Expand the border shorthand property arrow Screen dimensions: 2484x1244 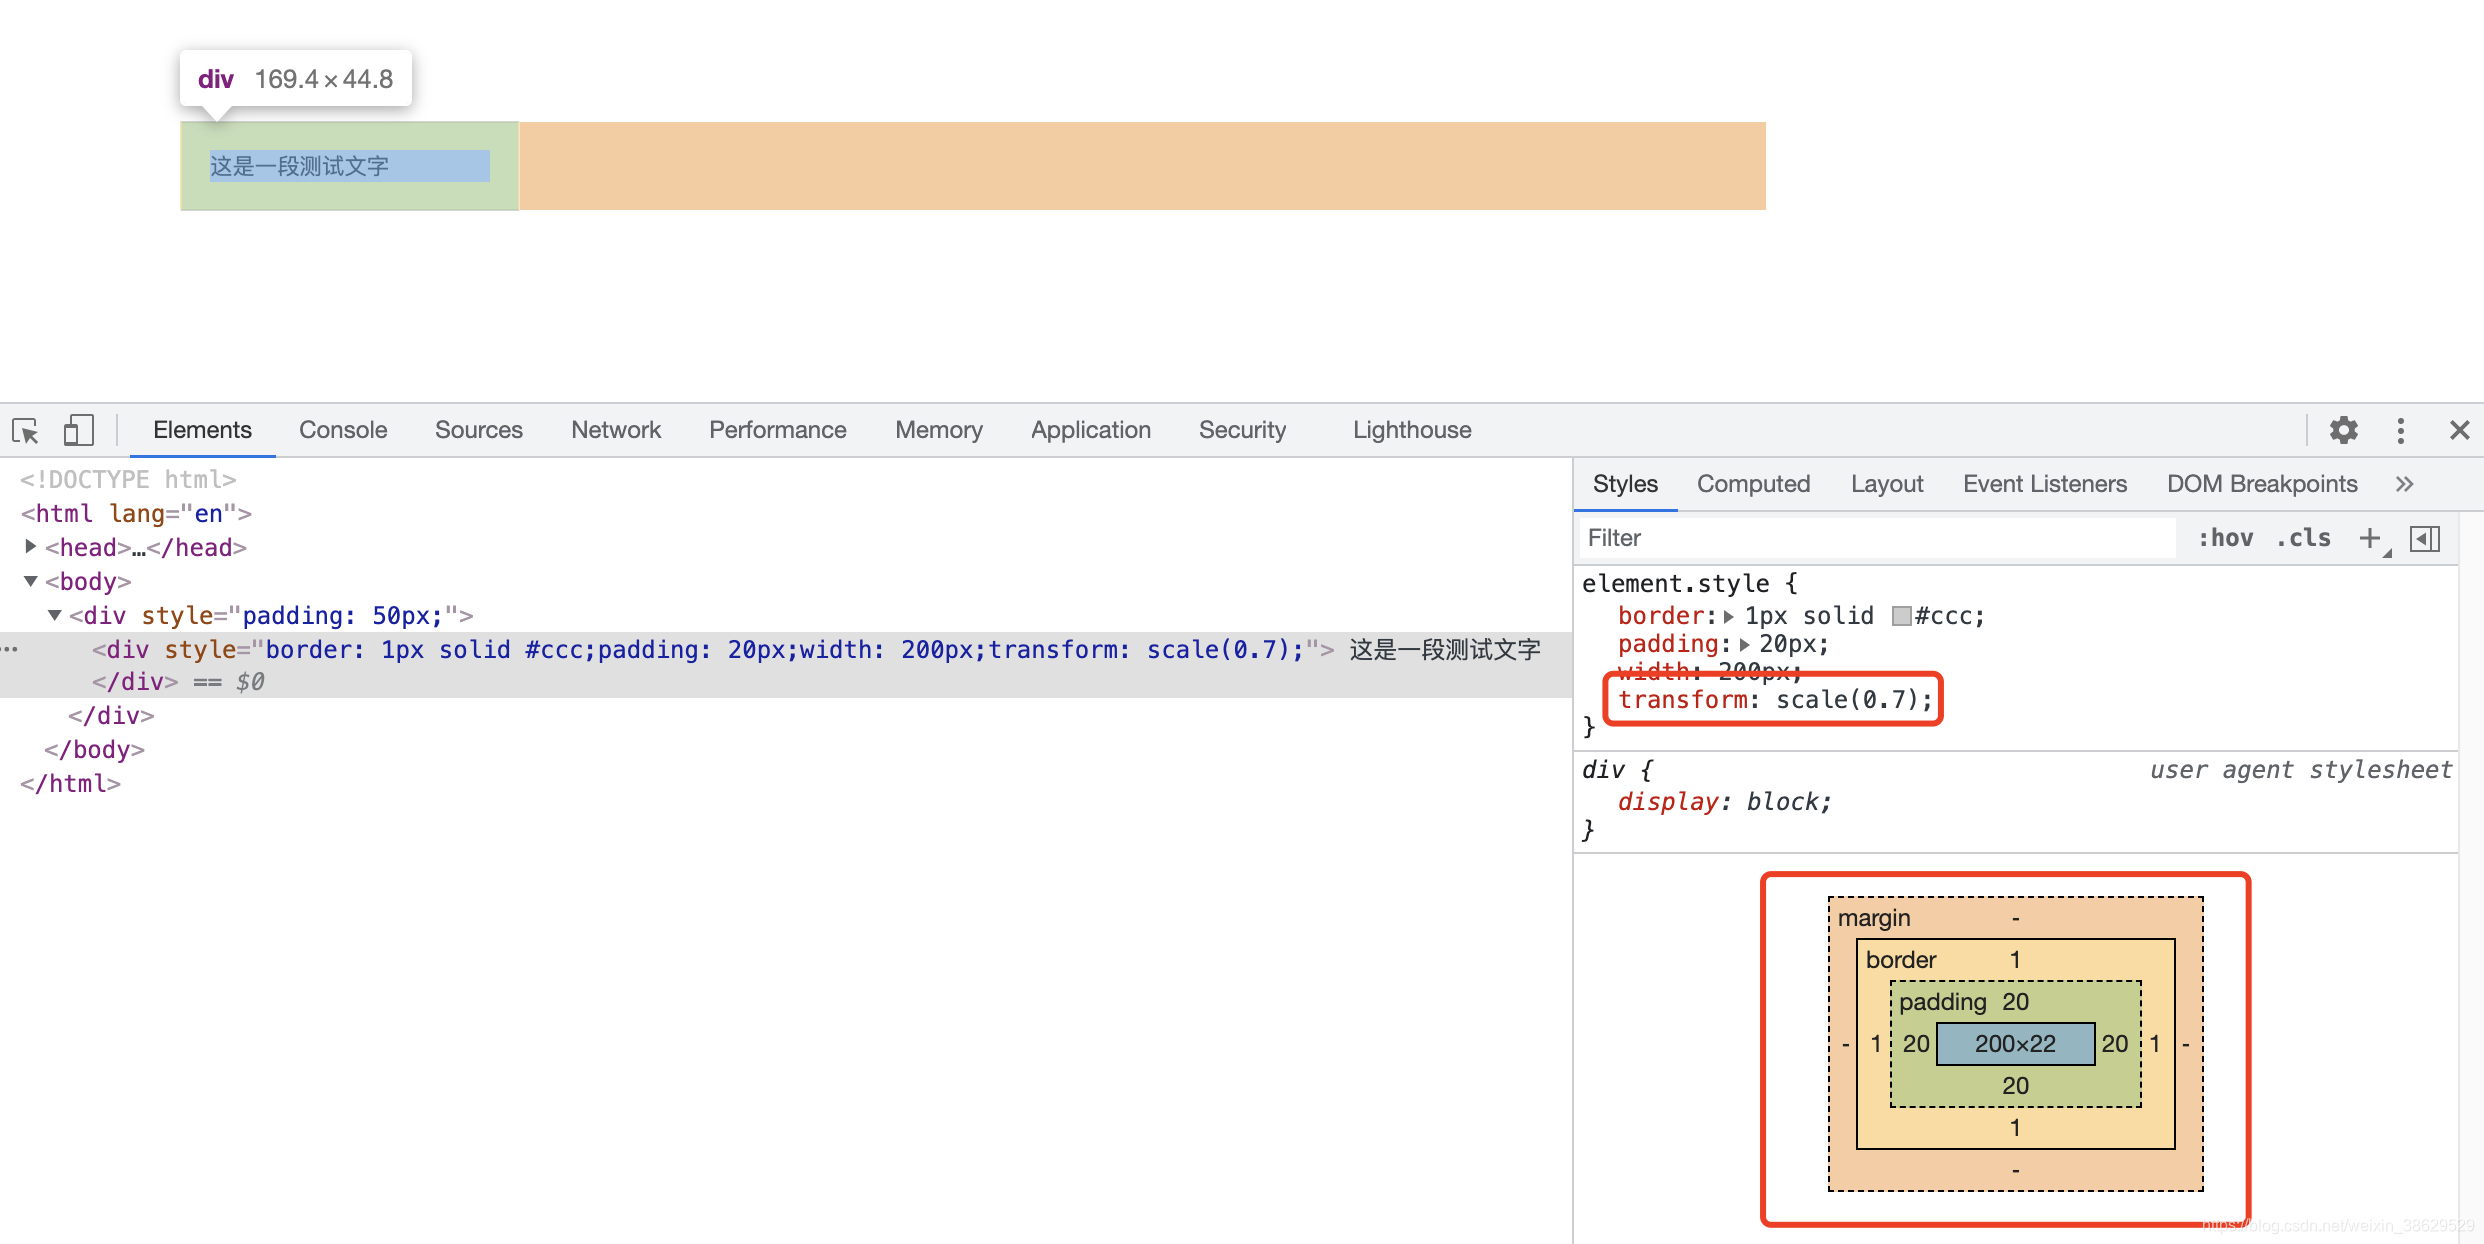tap(1729, 615)
